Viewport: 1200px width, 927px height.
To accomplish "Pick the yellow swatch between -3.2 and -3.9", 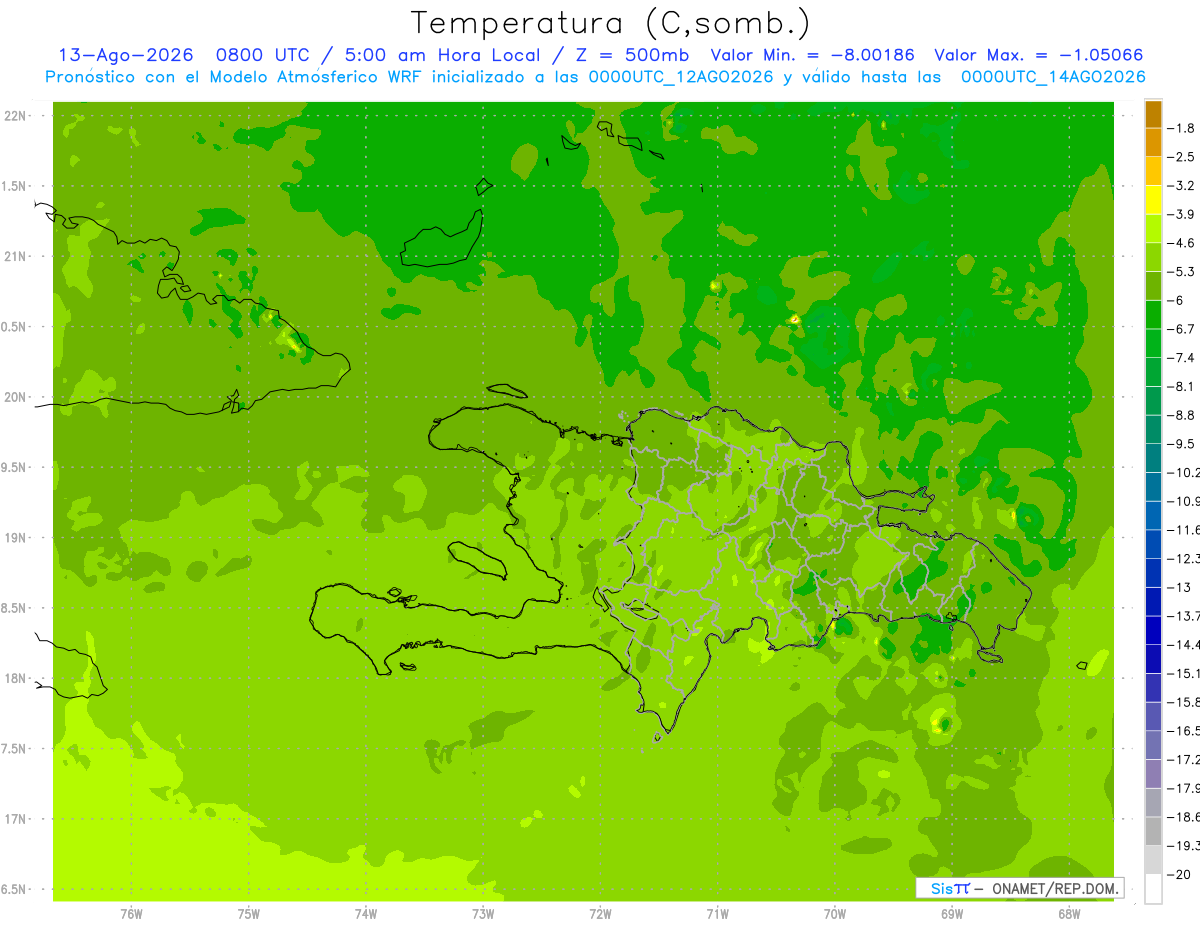I will (1153, 200).
